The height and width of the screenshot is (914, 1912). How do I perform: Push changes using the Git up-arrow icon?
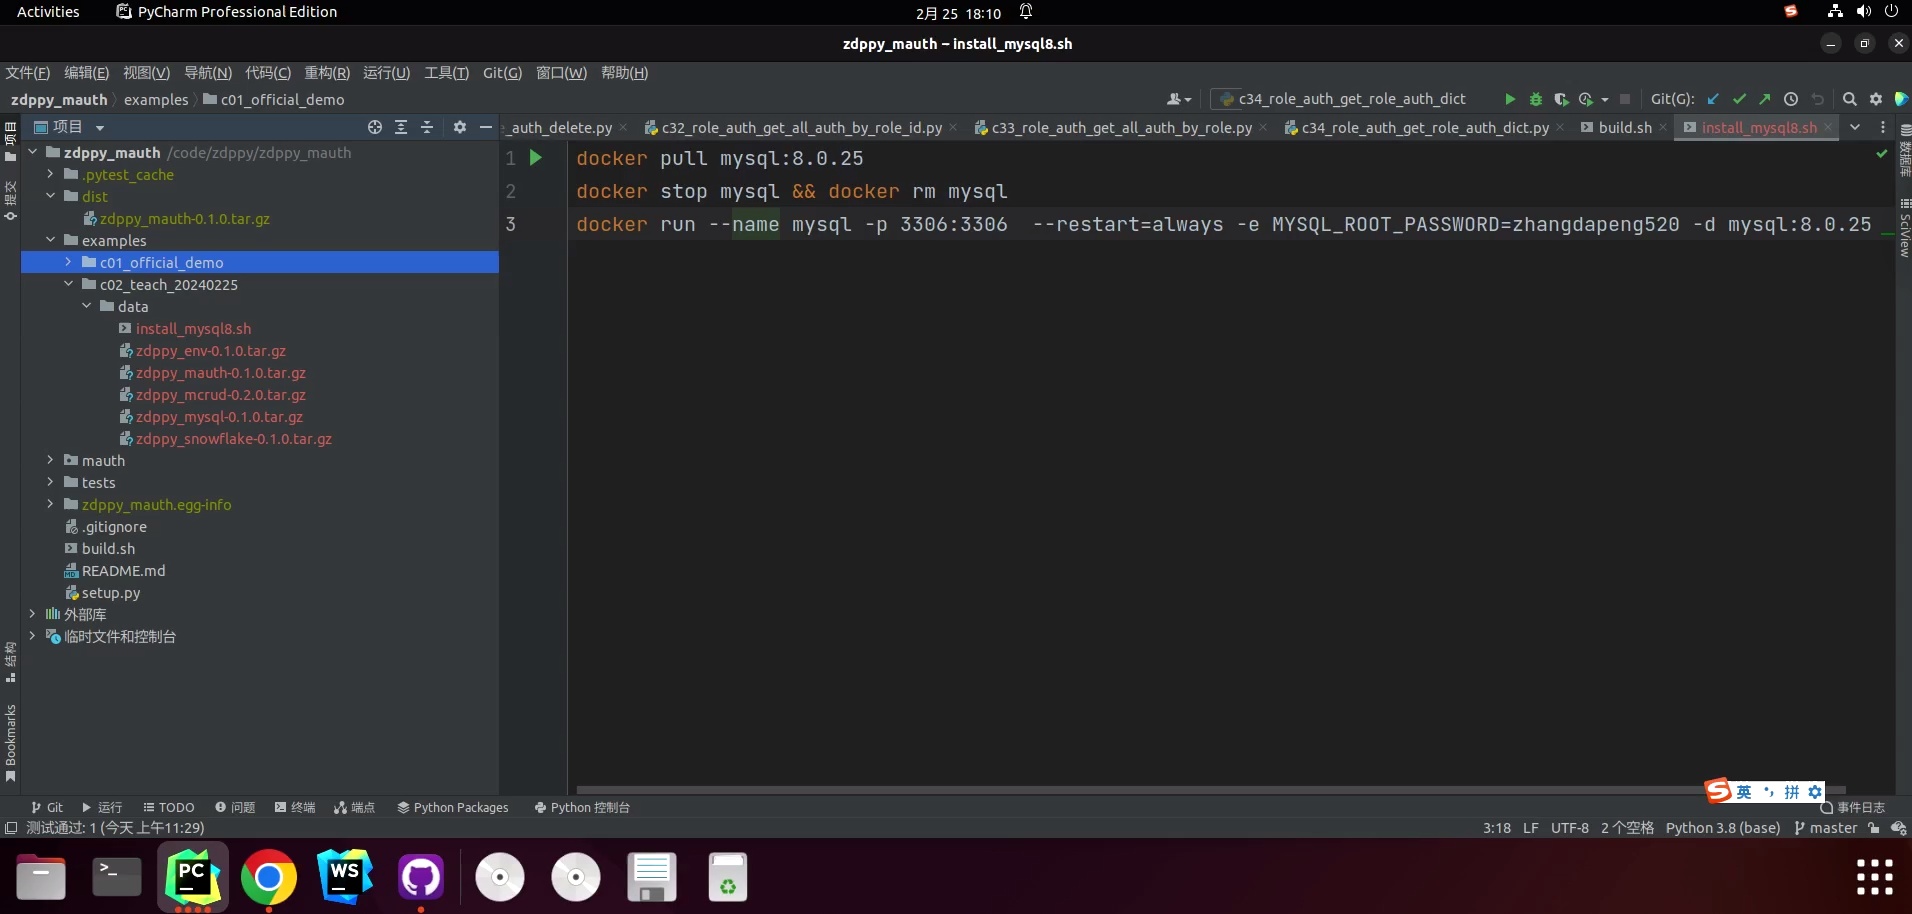[x=1765, y=99]
